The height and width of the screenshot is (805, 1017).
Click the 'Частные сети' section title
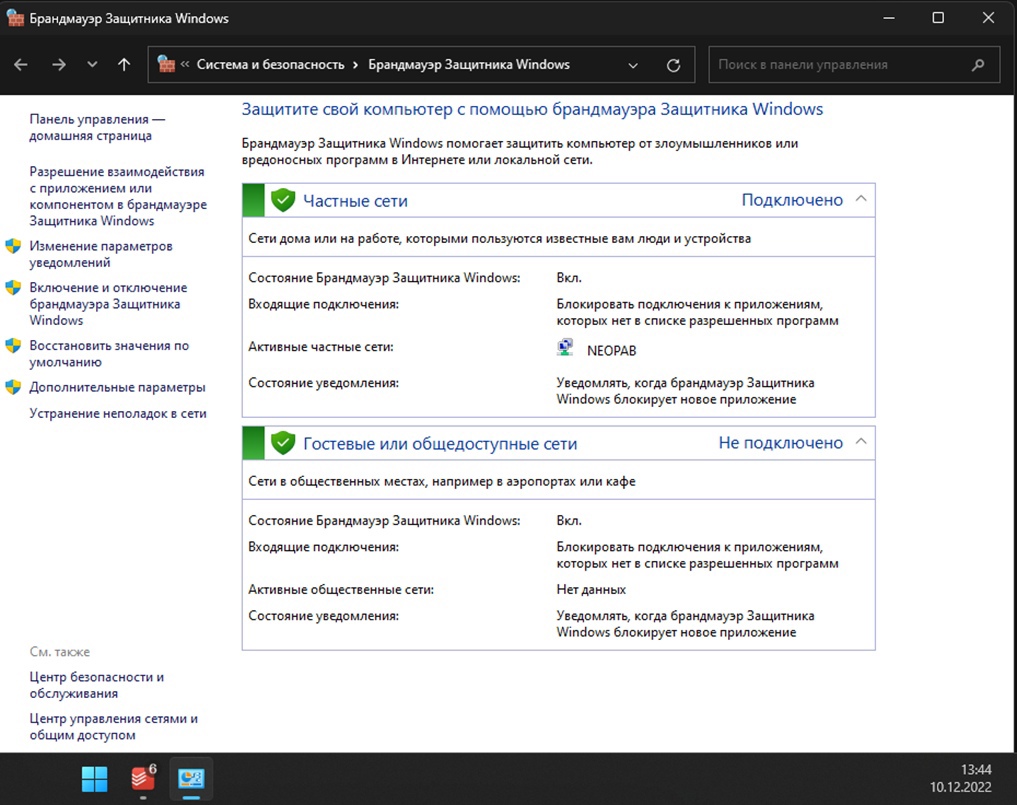tap(355, 201)
